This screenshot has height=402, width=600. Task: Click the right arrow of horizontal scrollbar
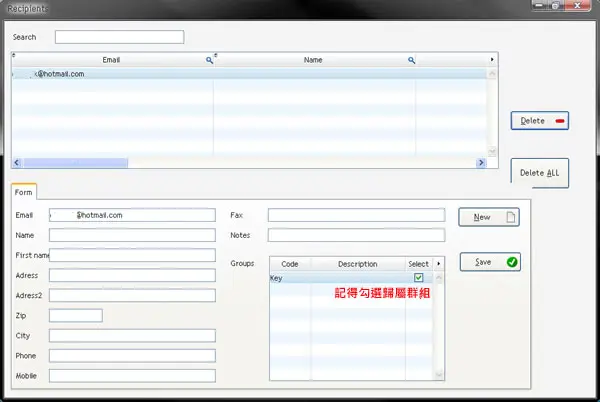coord(481,163)
